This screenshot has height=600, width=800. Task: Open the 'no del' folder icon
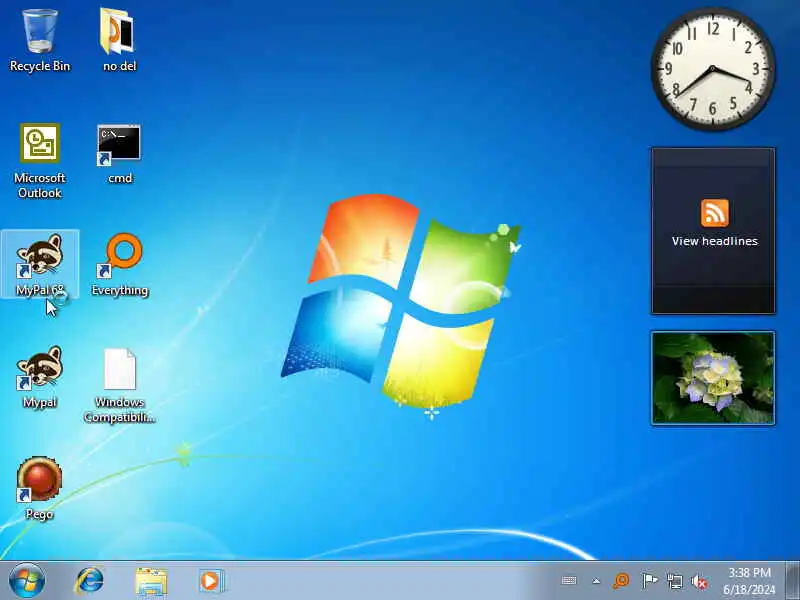click(119, 41)
